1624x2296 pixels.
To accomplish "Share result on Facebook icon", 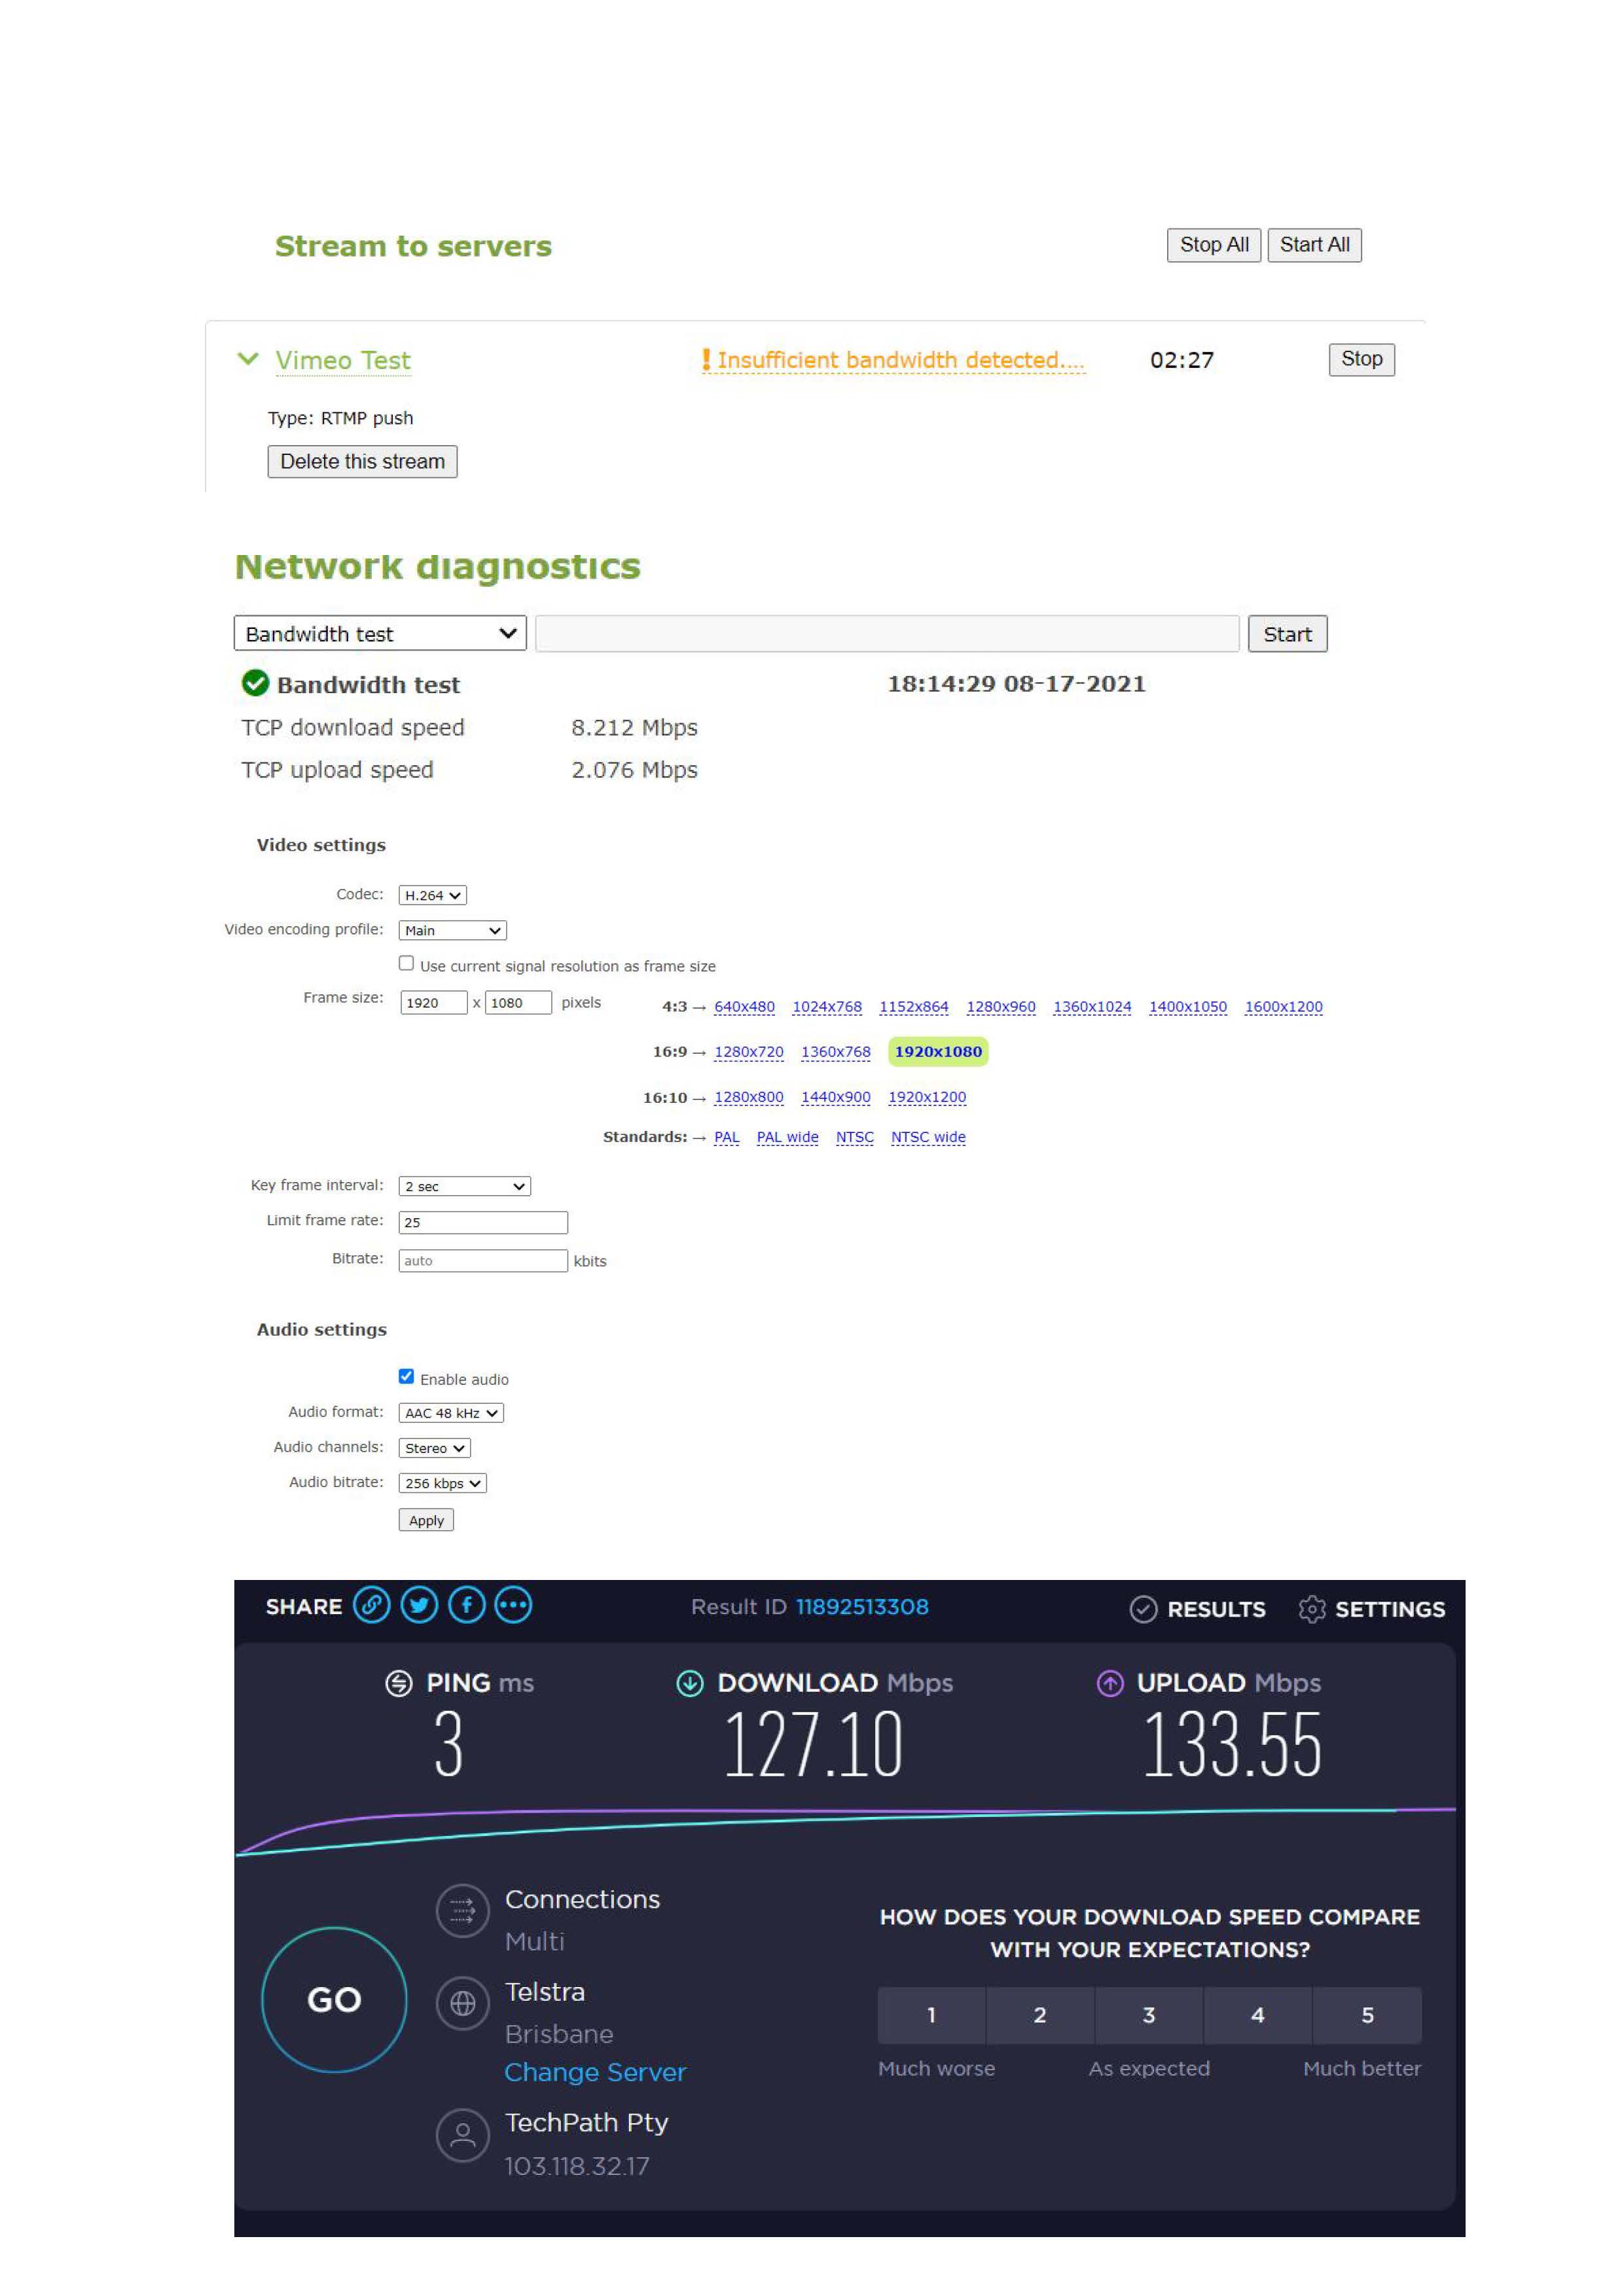I will pyautogui.click(x=467, y=1606).
